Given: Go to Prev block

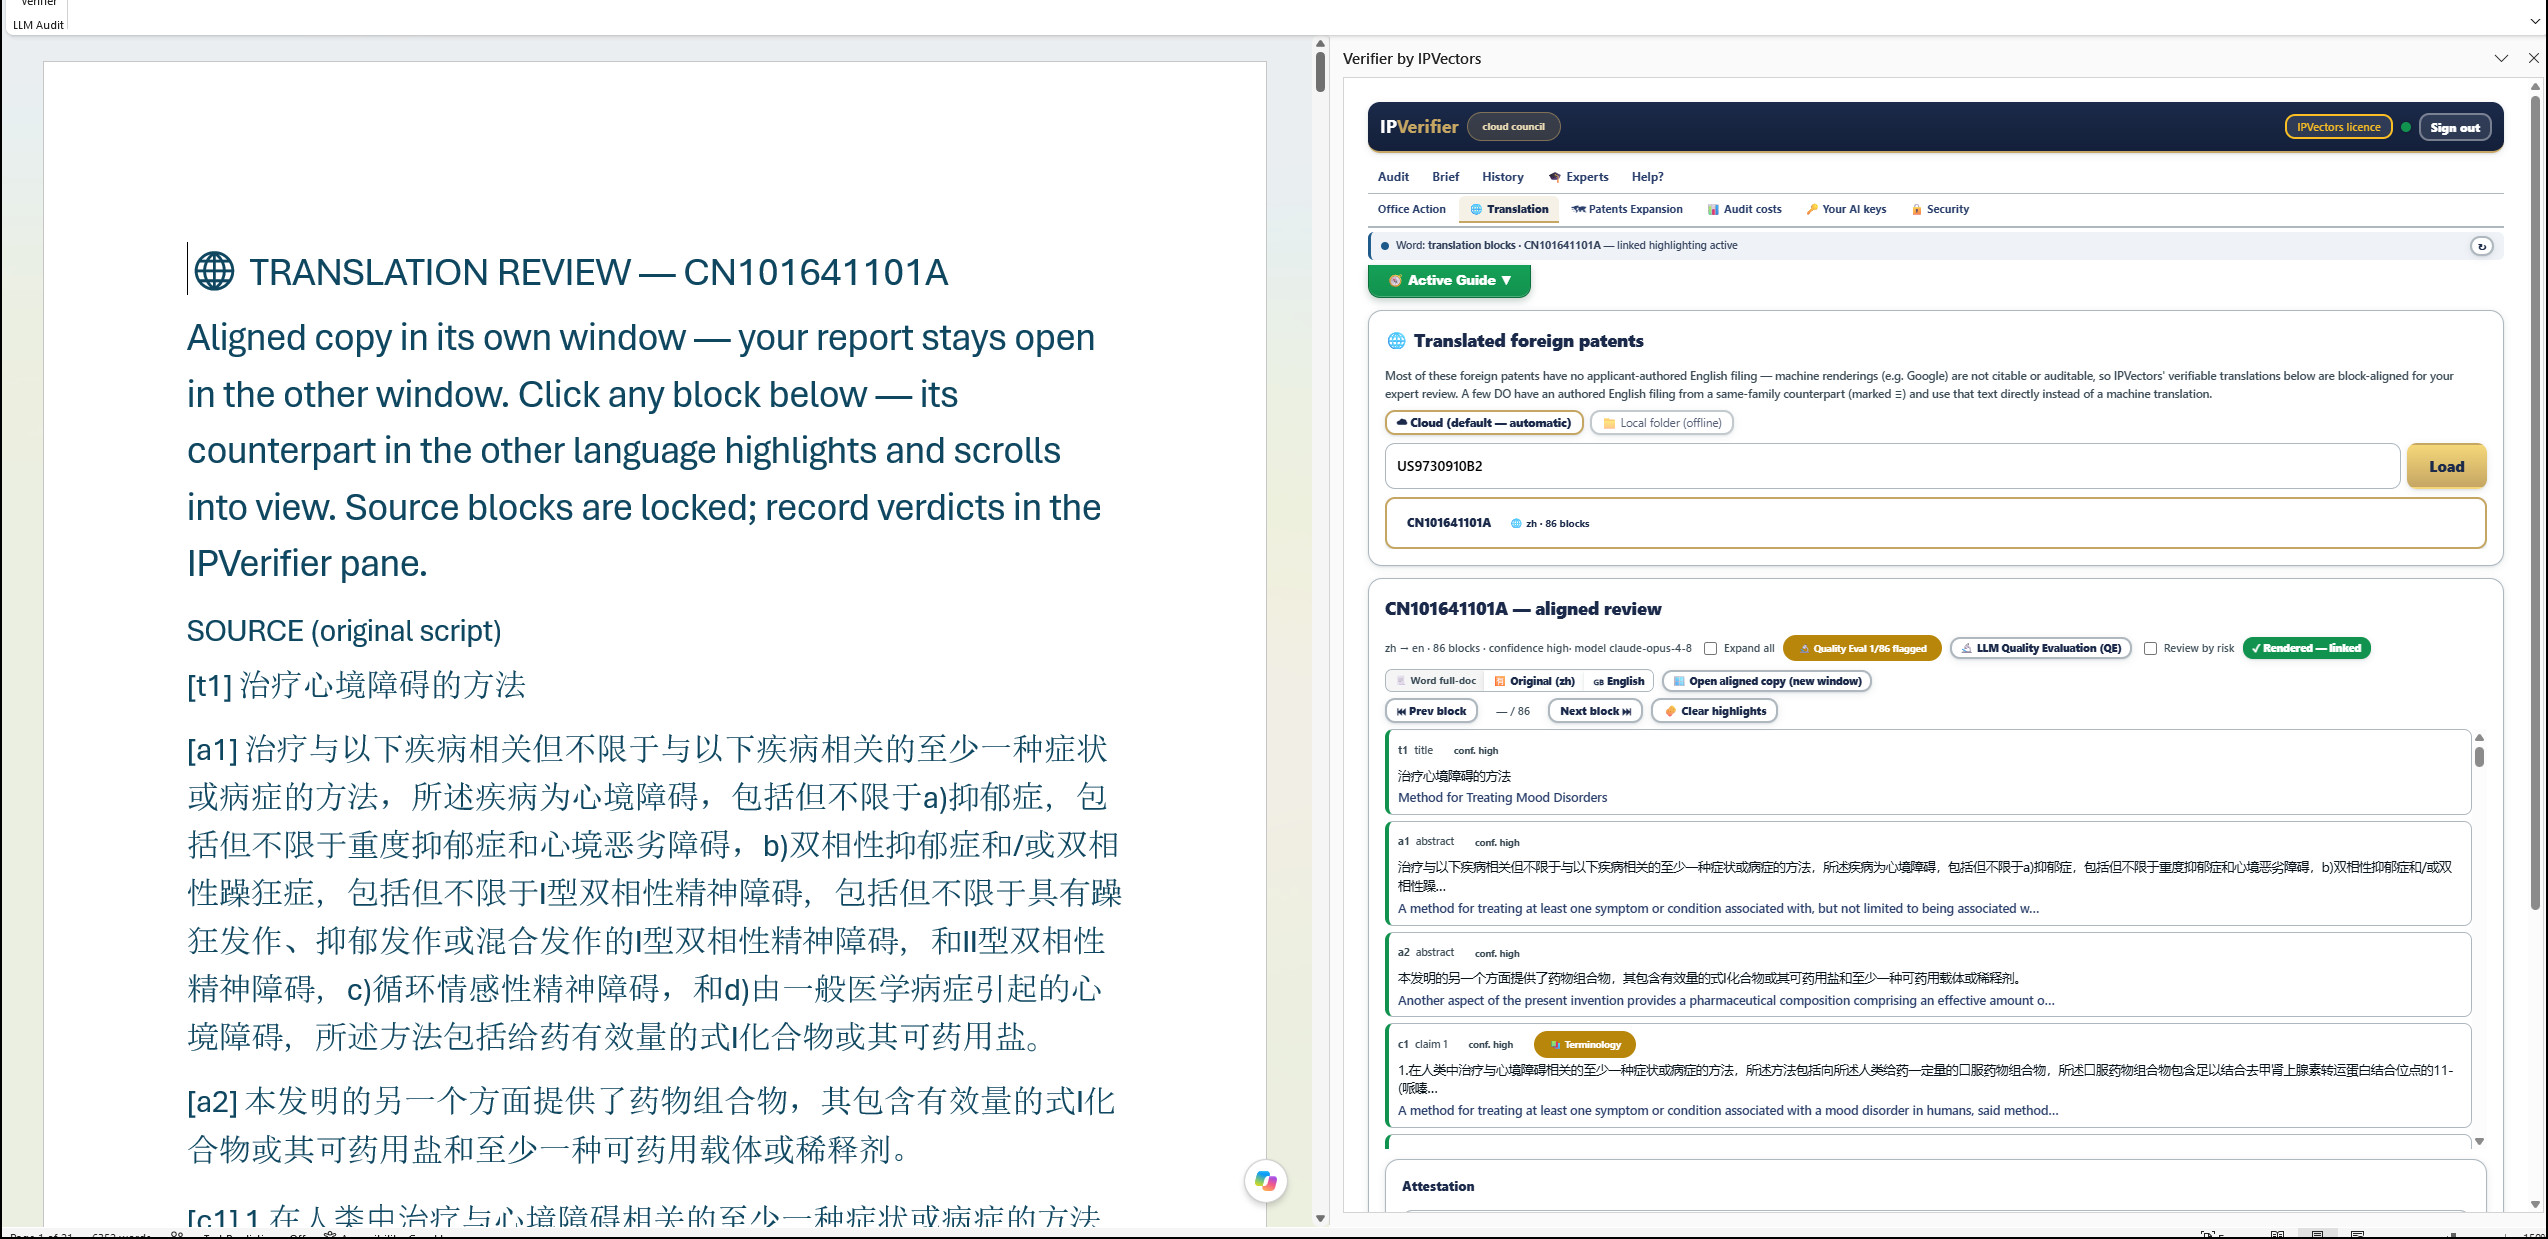Looking at the screenshot, I should click(1431, 711).
